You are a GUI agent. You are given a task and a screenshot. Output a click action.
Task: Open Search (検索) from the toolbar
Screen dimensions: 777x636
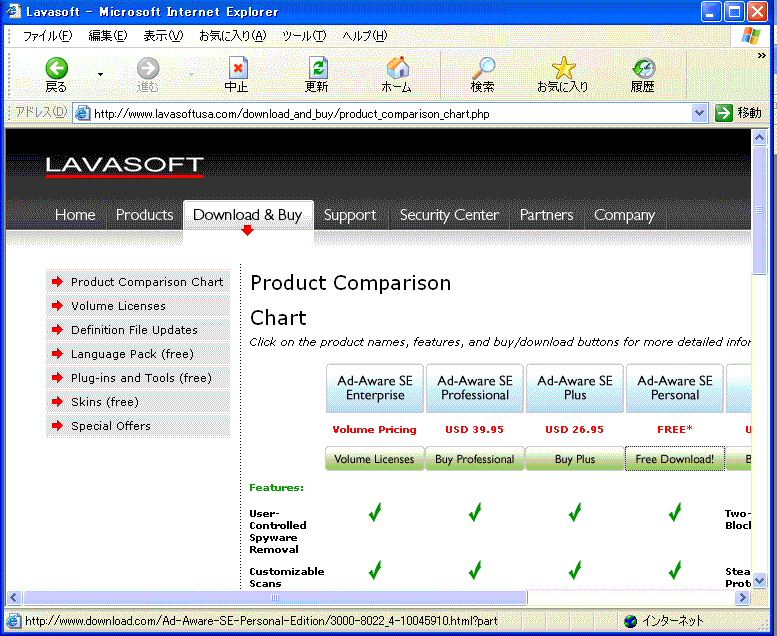[483, 74]
